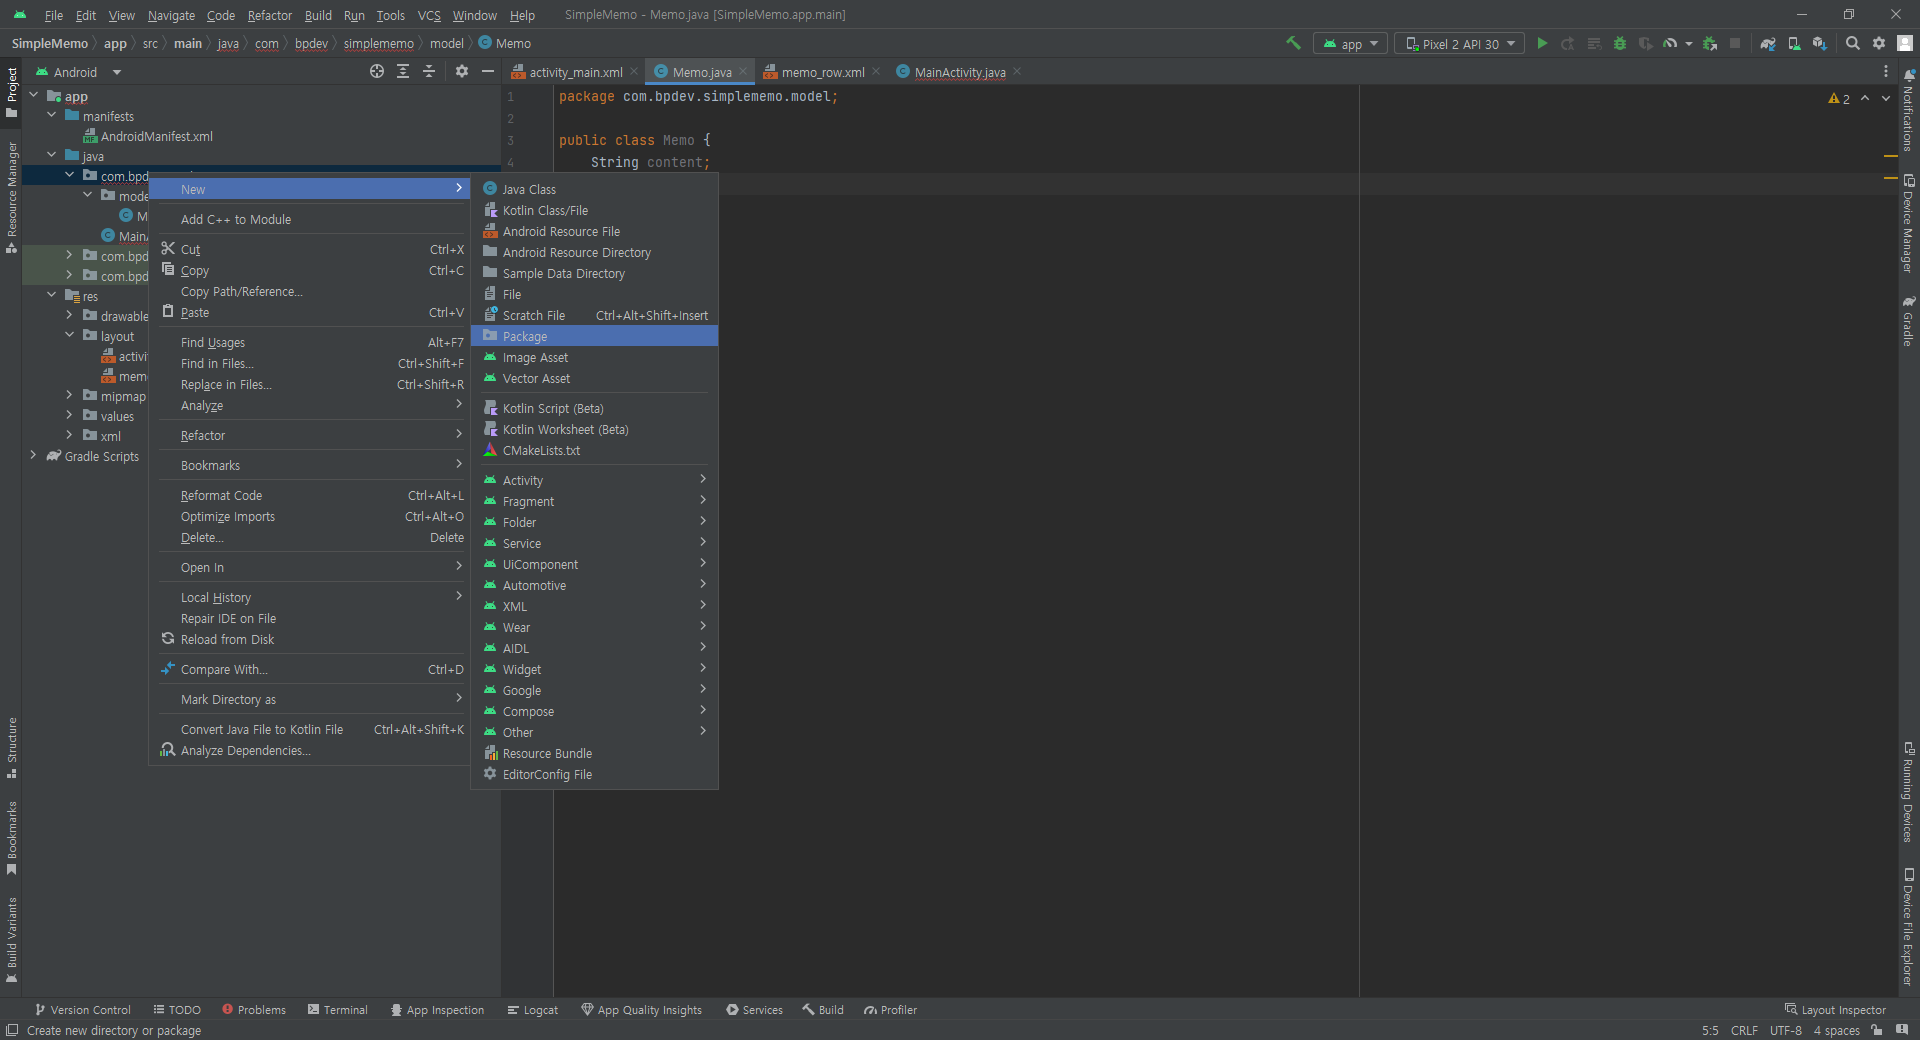Open the Pixel 2 API 30 device dropdown
This screenshot has width=1920, height=1040.
pyautogui.click(x=1459, y=44)
